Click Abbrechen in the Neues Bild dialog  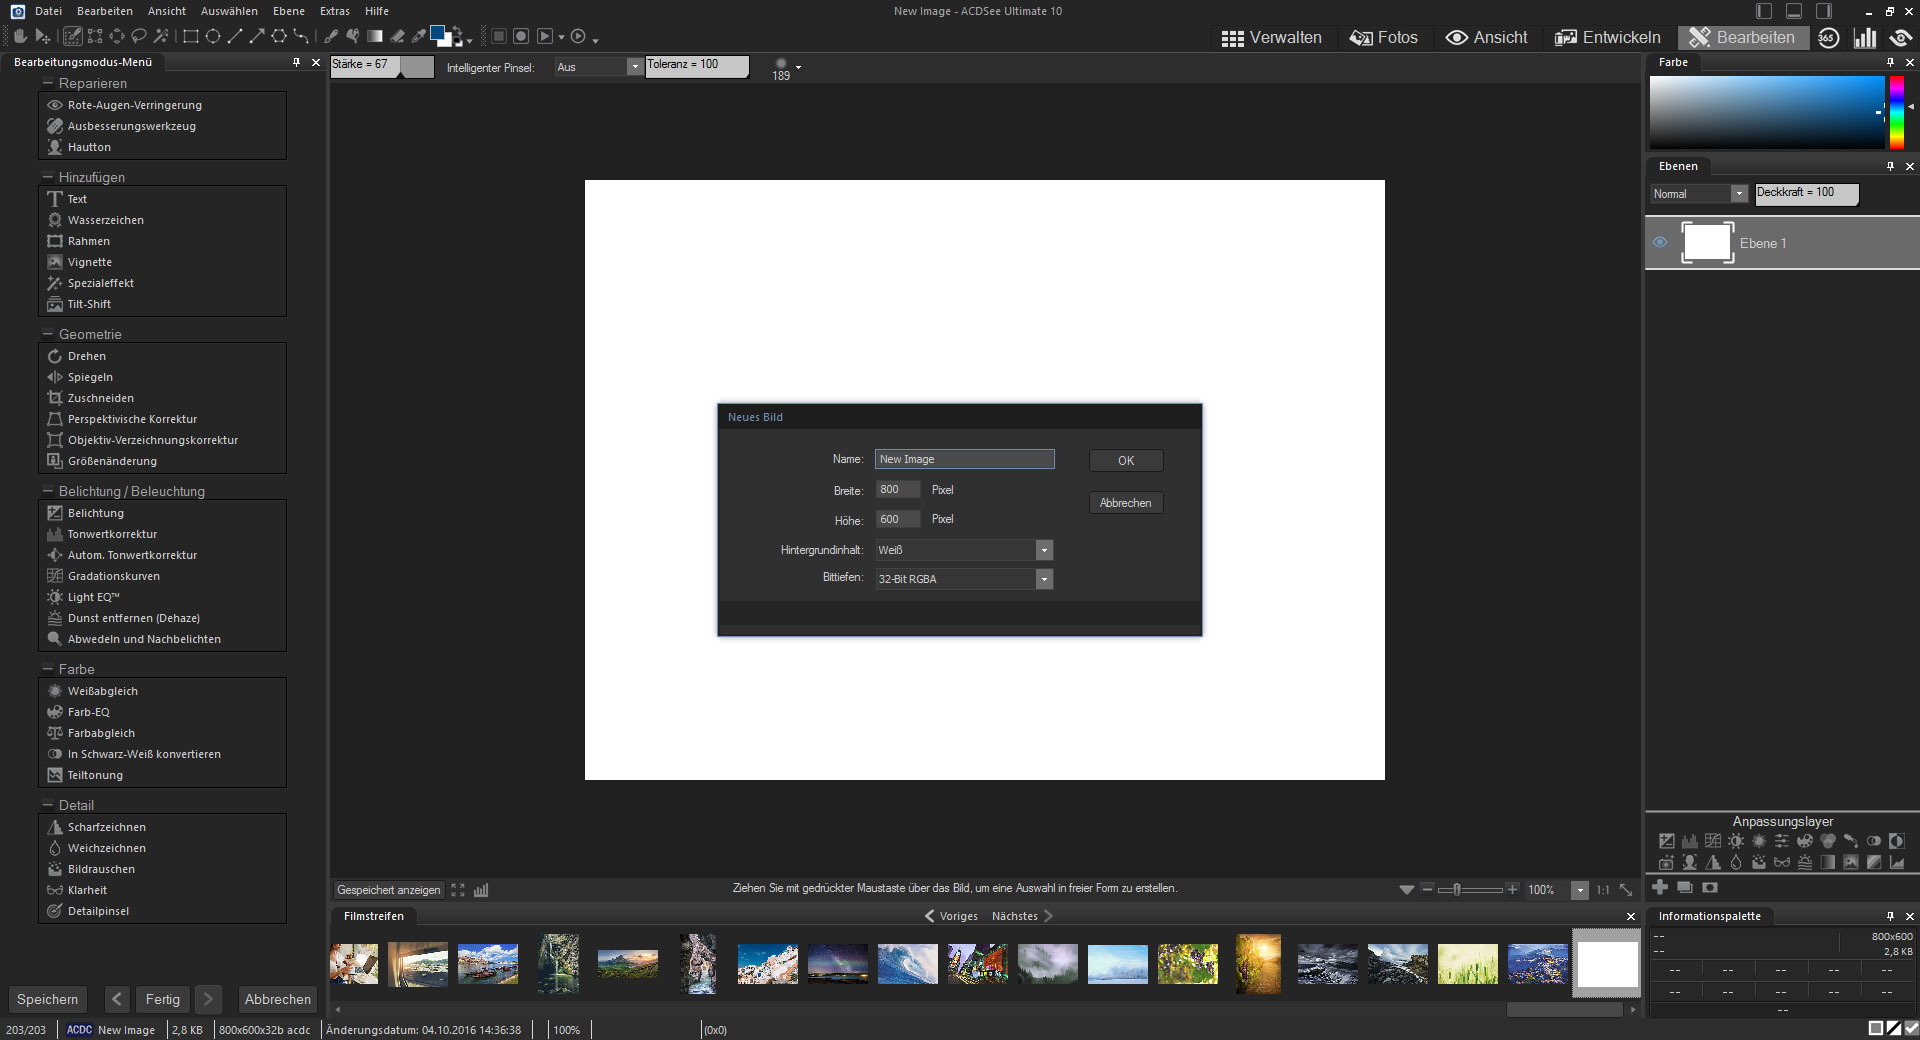pyautogui.click(x=1126, y=503)
